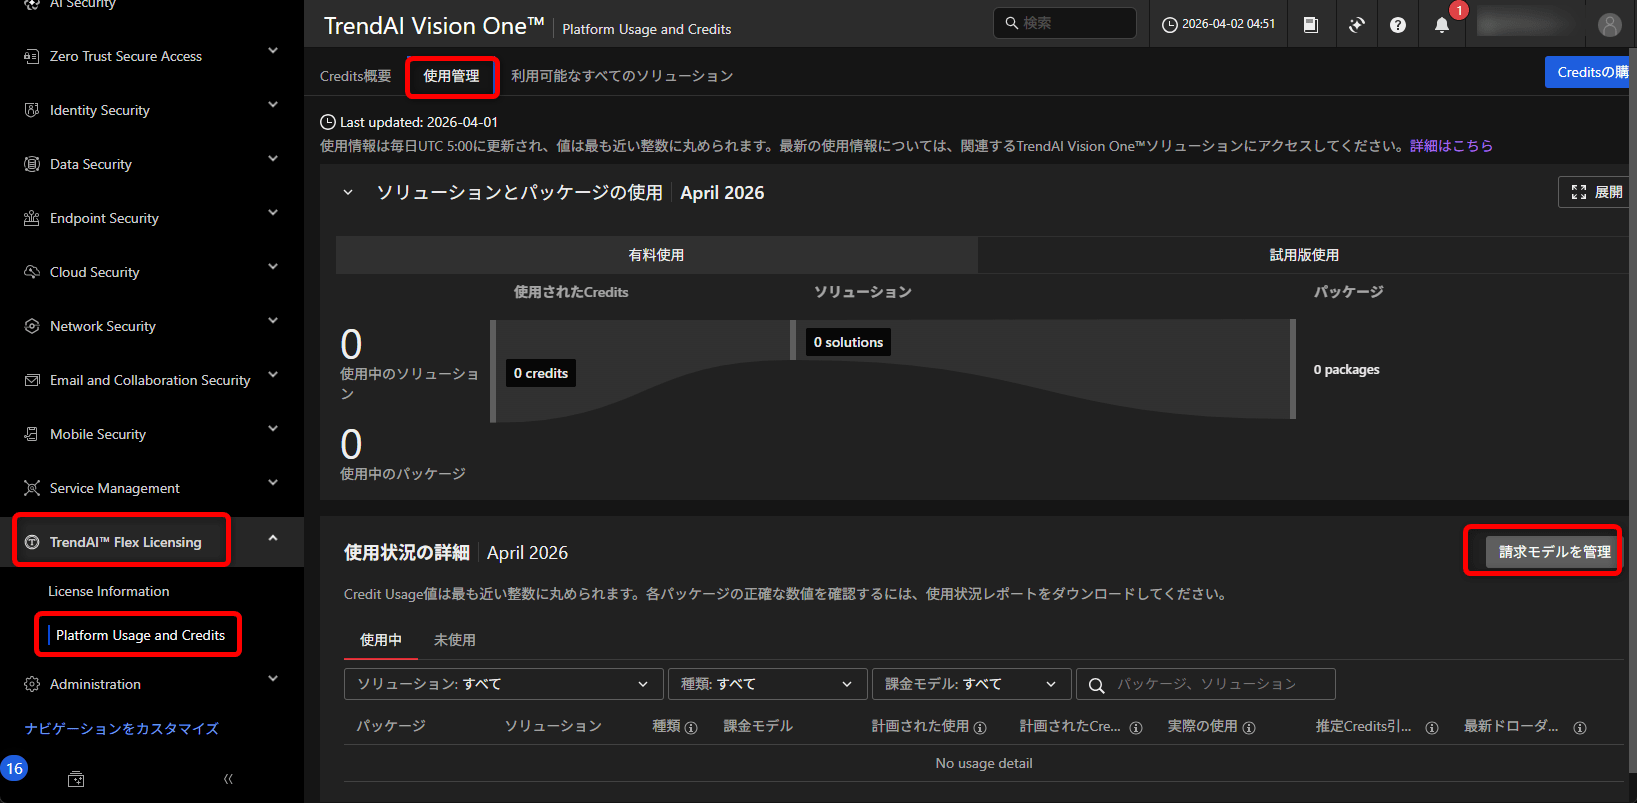
Task: Expand the Endpoint Security chevron
Action: [x=273, y=213]
